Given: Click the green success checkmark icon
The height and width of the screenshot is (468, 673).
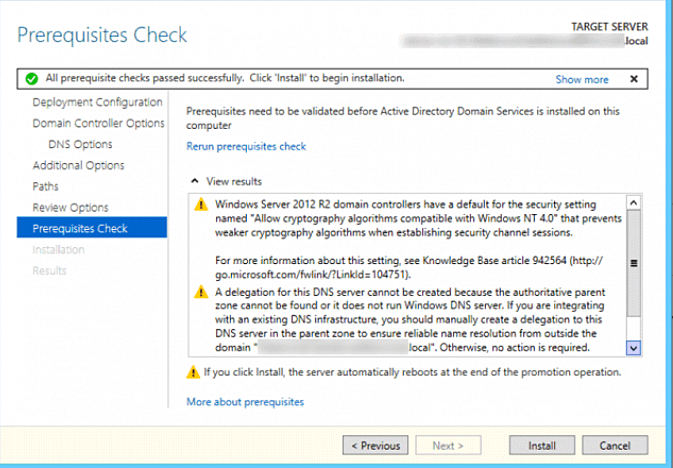Looking at the screenshot, I should click(32, 78).
